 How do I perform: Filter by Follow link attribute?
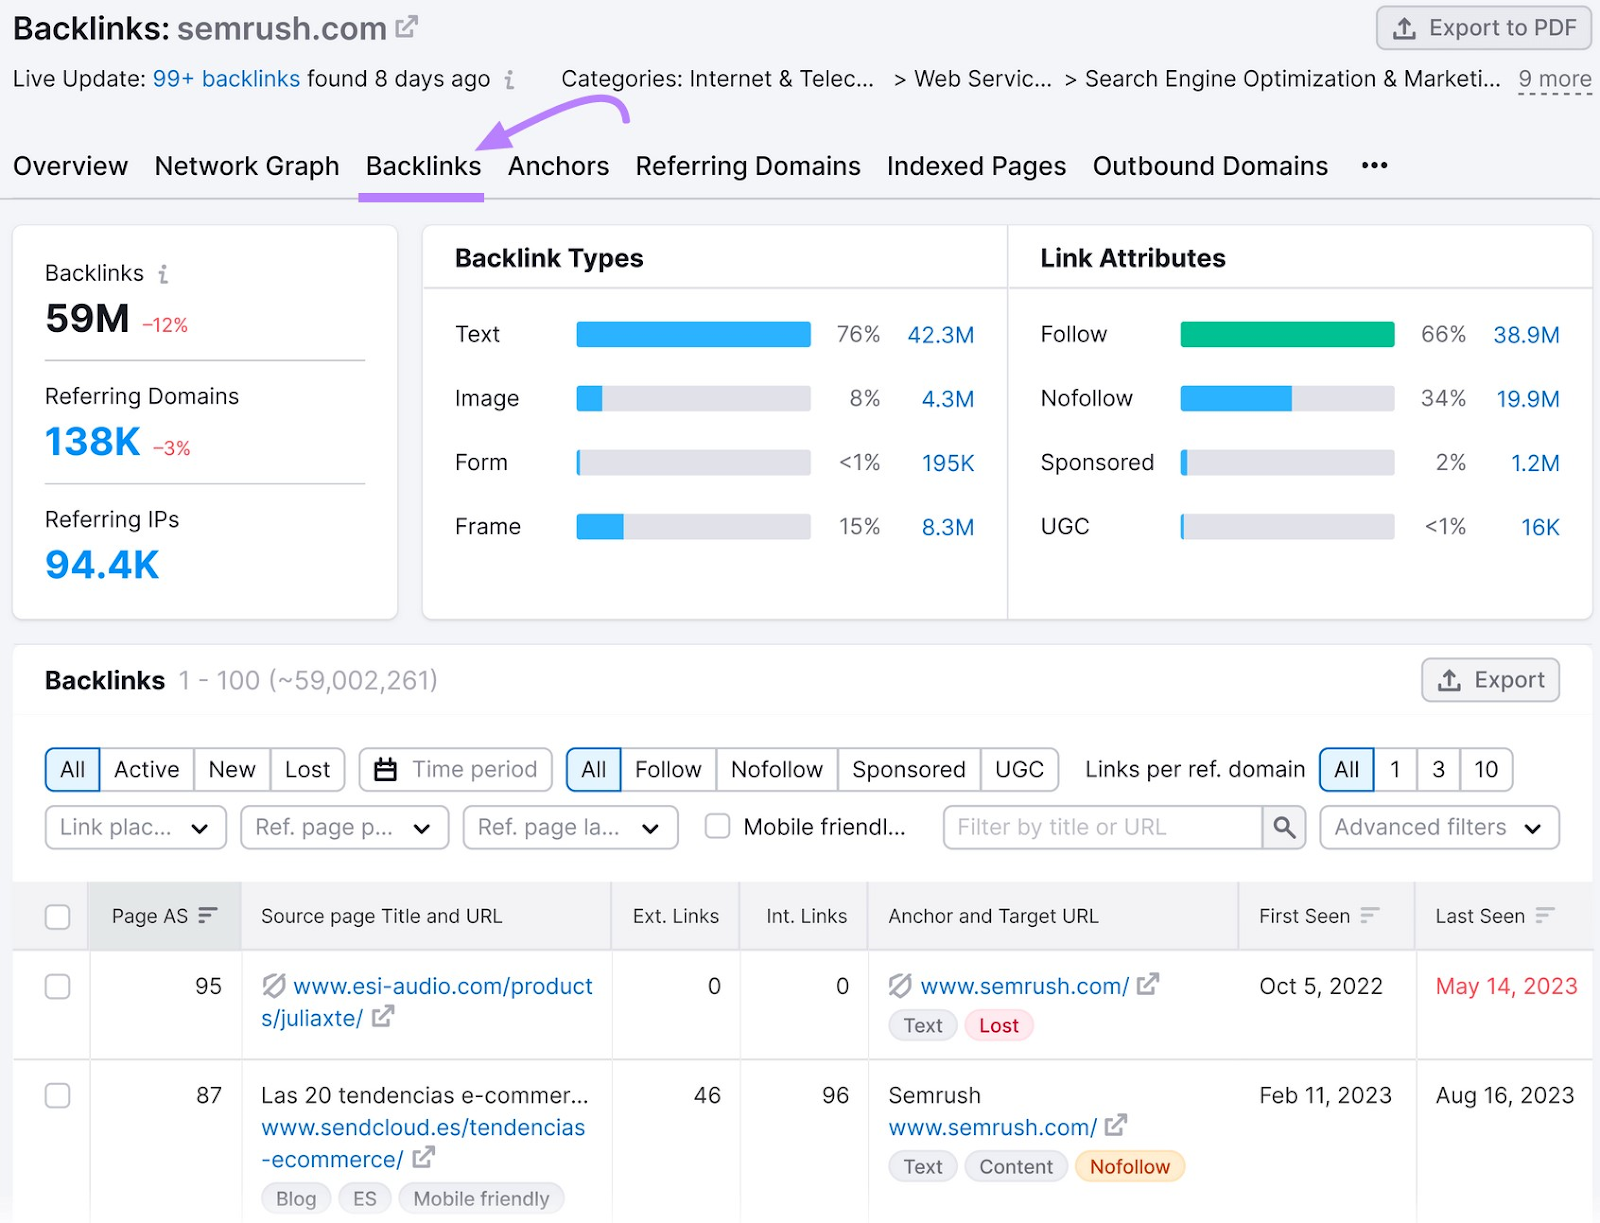tap(668, 769)
